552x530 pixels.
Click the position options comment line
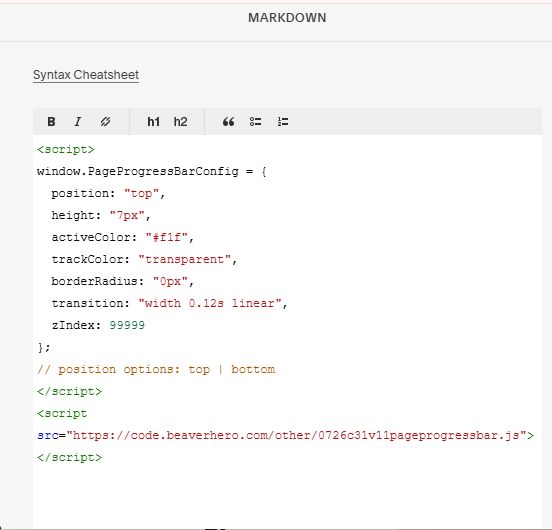click(156, 370)
